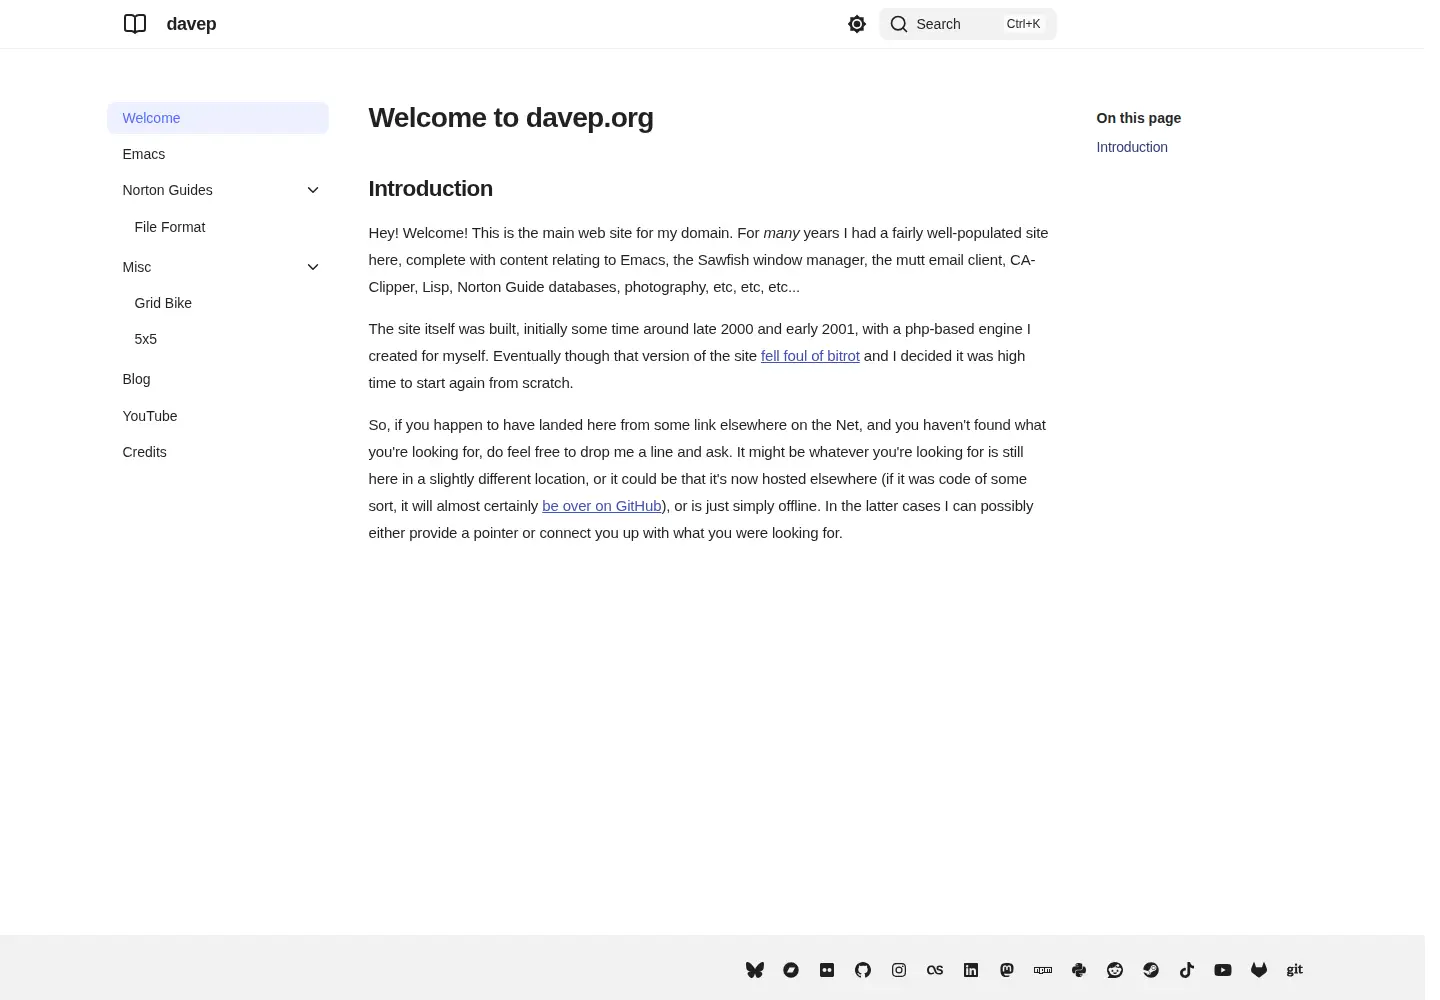Jump to Introduction in On this page
Image resolution: width=1440 pixels, height=1000 pixels.
pos(1132,147)
